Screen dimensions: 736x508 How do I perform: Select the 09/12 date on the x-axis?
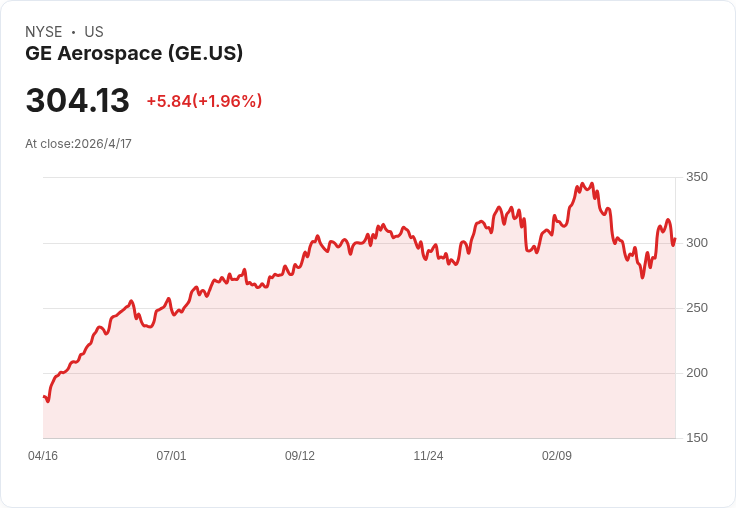point(300,456)
